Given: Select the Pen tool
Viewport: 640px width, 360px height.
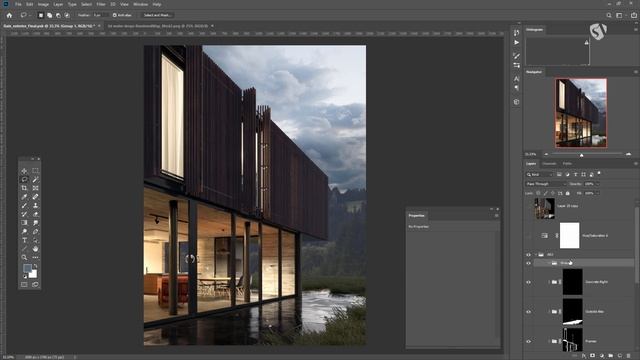Looking at the screenshot, I should (x=36, y=231).
